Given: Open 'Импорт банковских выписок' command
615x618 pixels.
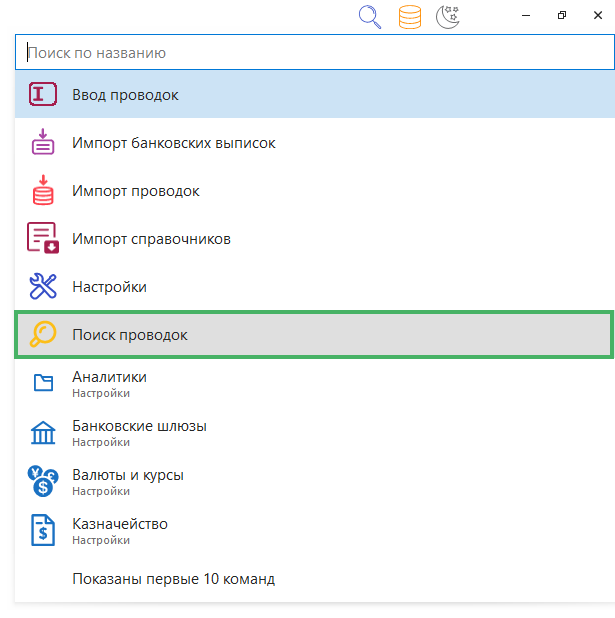Looking at the screenshot, I should (x=173, y=143).
